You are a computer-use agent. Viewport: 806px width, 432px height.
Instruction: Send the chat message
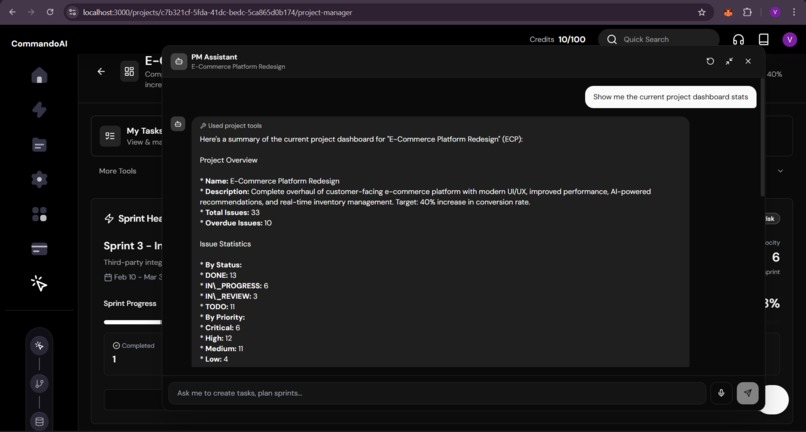click(747, 393)
